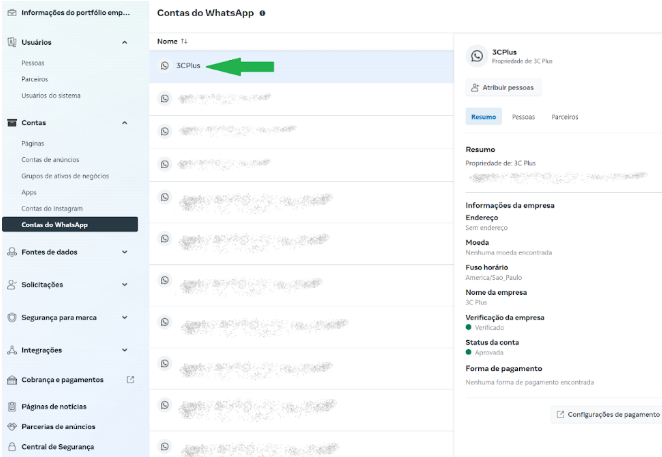
Task: Click the Integrações icon in sidebar
Action: [11, 350]
